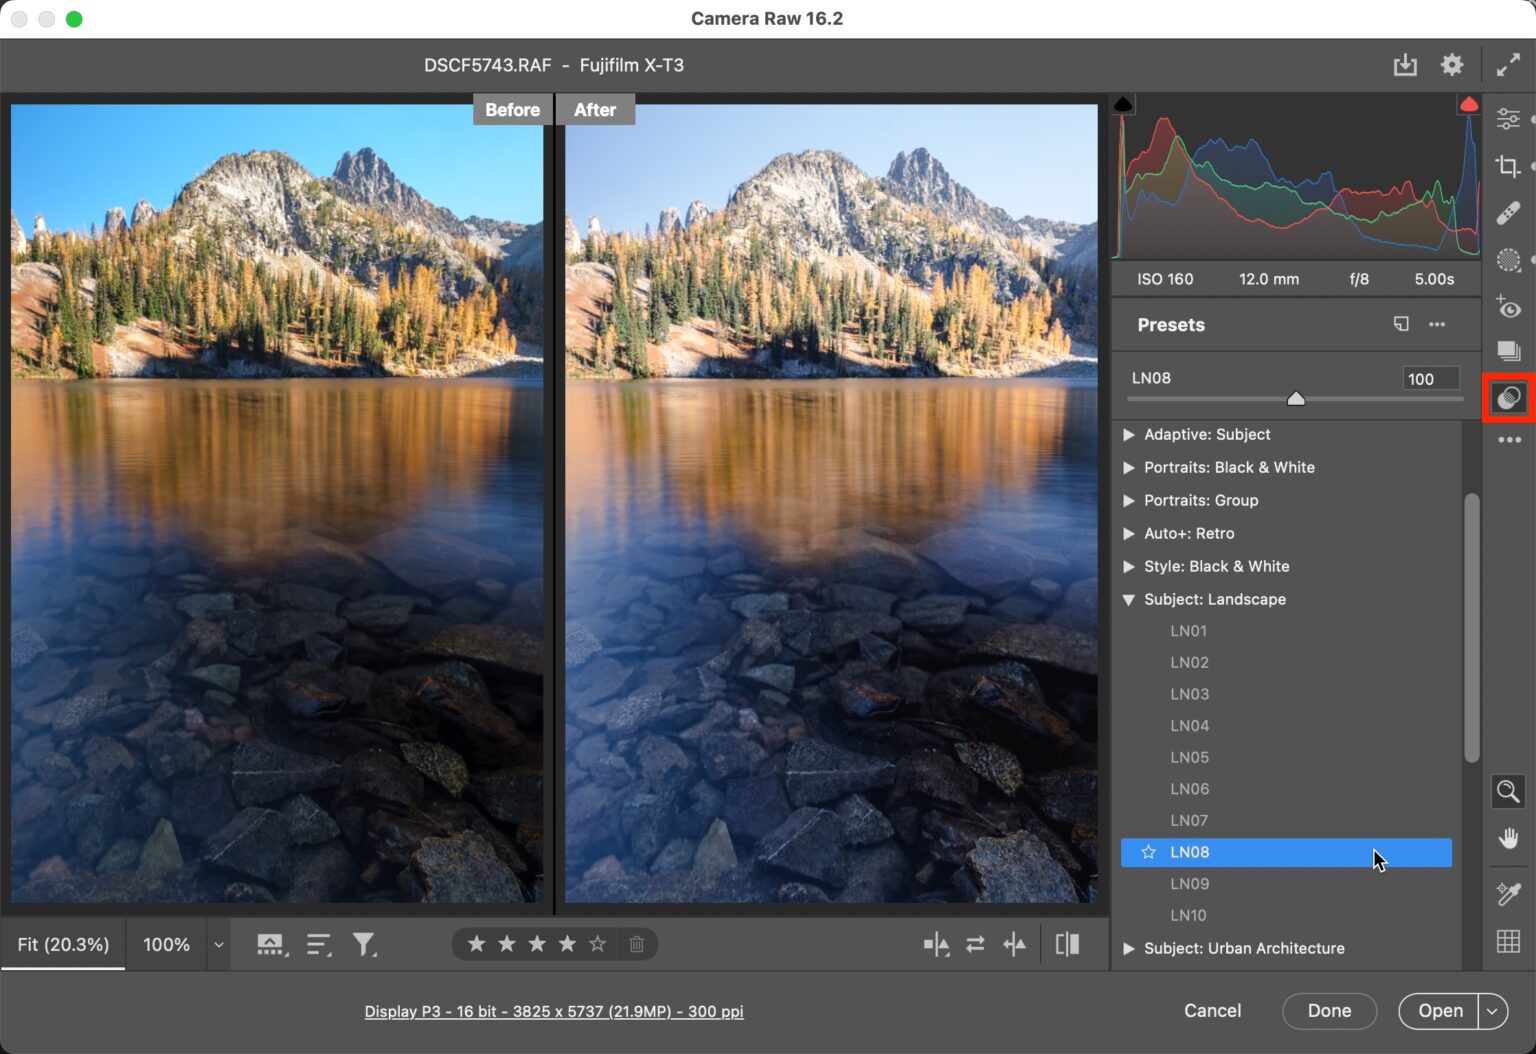Activate the Hand tool
The image size is (1536, 1054).
click(x=1509, y=838)
